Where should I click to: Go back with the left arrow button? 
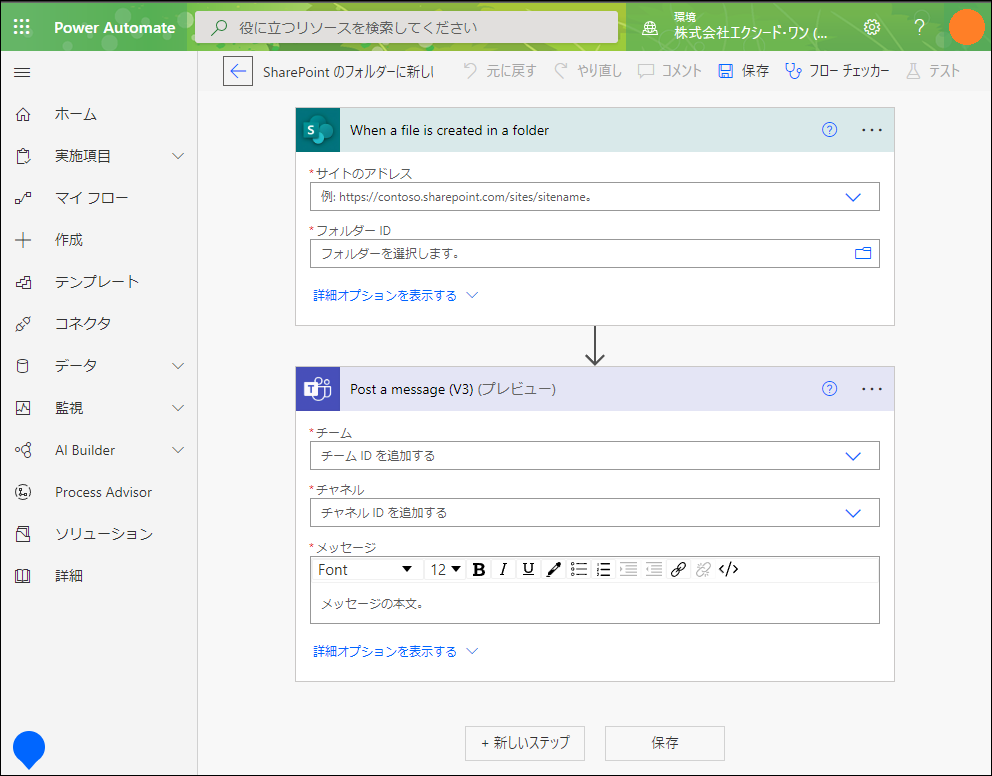point(238,71)
